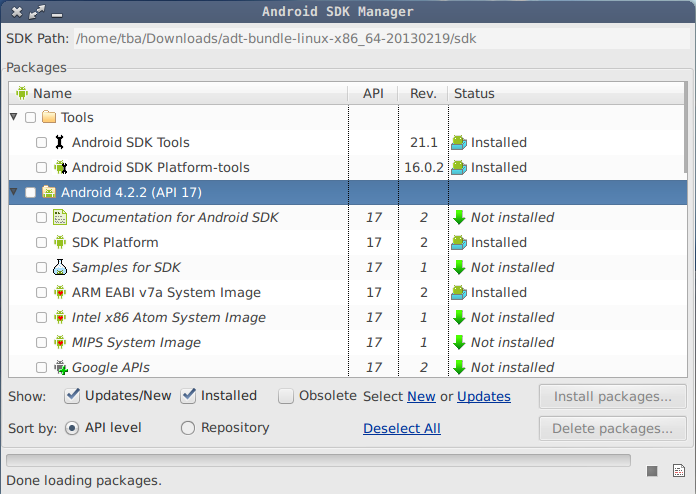Click the Android SDK Platform-tools icon
The width and height of the screenshot is (696, 494).
60,167
